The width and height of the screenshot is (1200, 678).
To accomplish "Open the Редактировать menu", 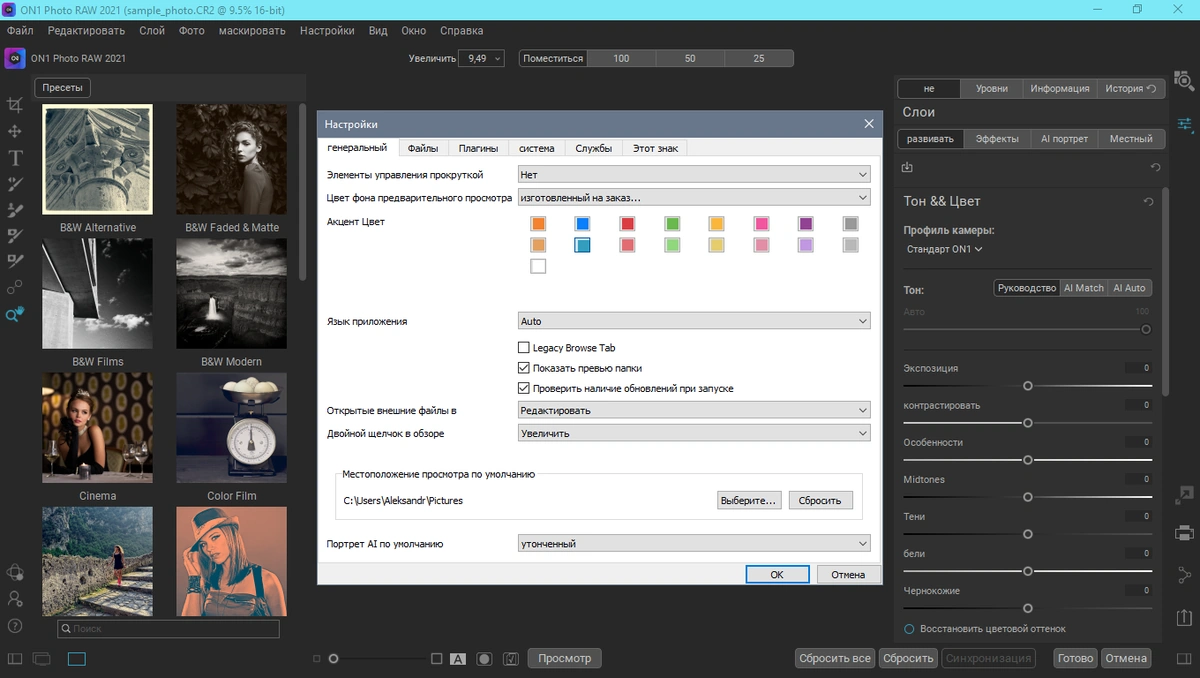I will tap(86, 31).
